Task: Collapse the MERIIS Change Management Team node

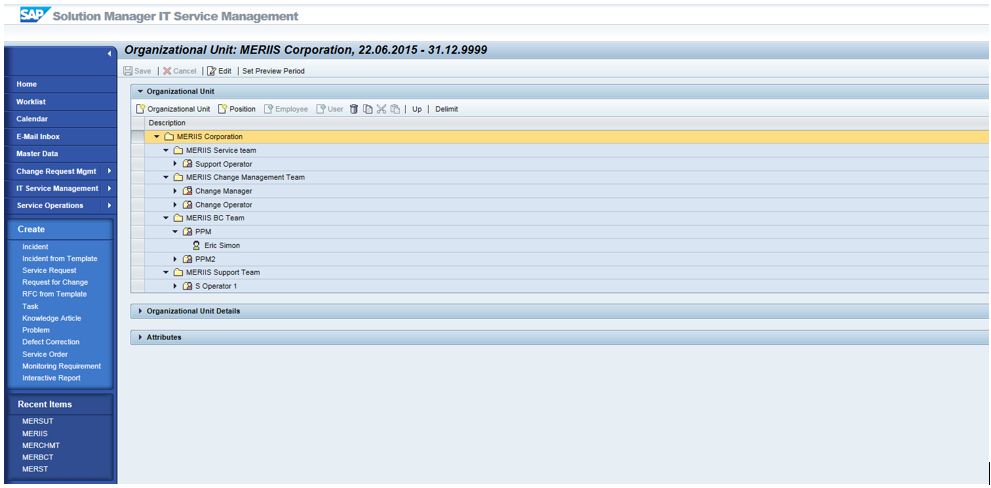Action: (166, 178)
